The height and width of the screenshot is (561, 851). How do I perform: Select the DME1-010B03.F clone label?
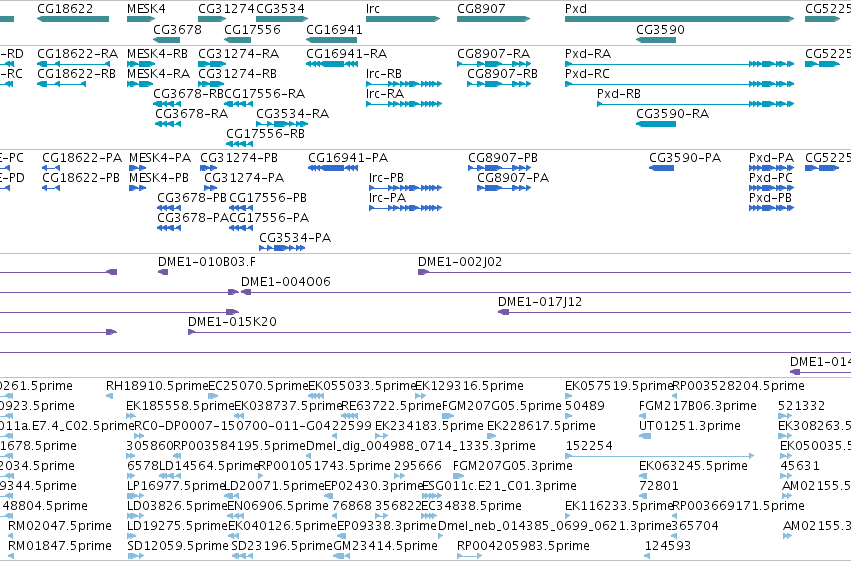tap(207, 262)
